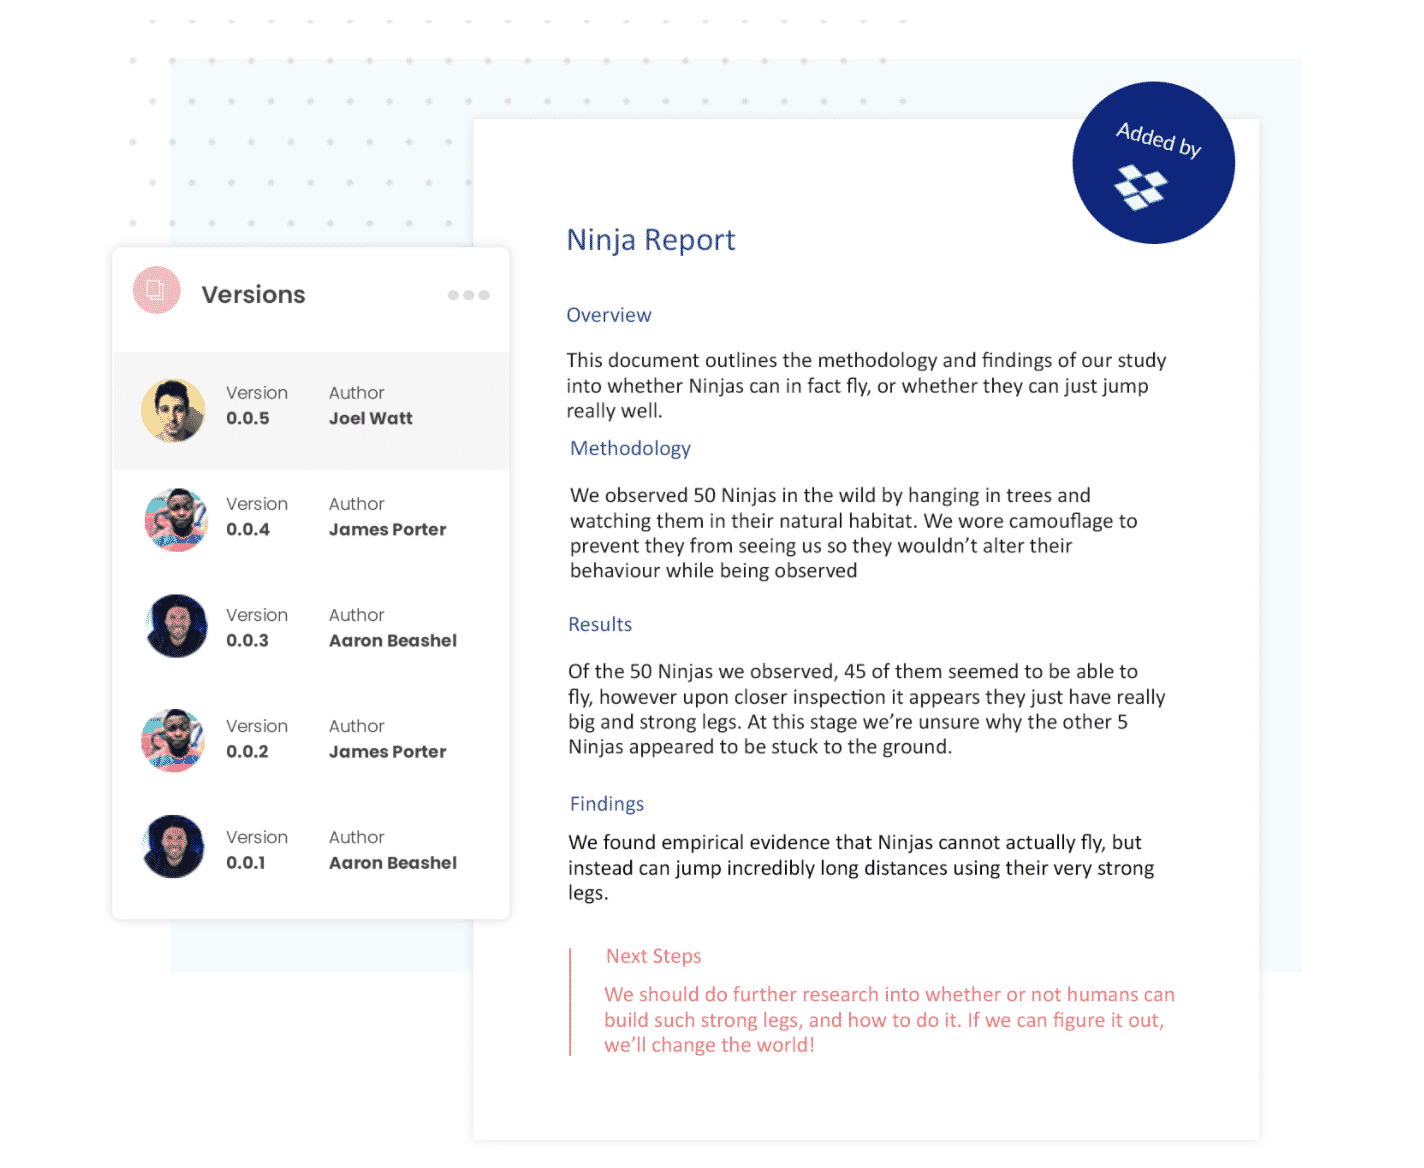Click author Aaron Beashel on version 0.0.3
Image resolution: width=1424 pixels, height=1168 pixels.
click(x=393, y=640)
